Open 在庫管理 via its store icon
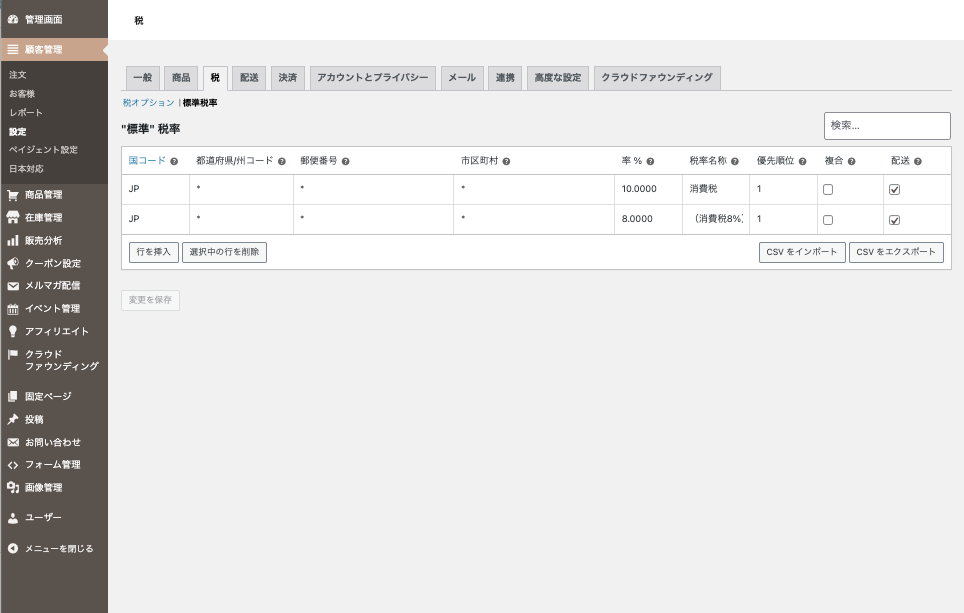 click(13, 218)
